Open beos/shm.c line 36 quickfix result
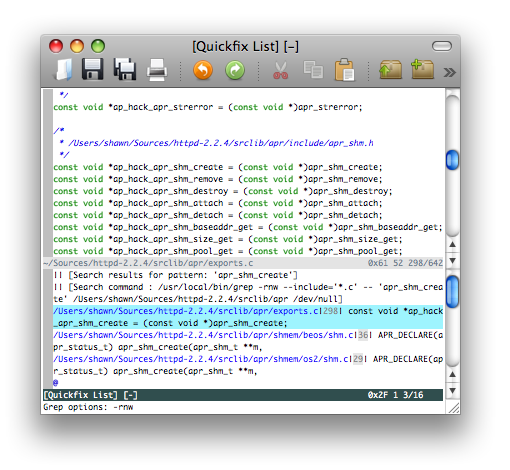Screen dimensions: 510x470 (x=248, y=341)
